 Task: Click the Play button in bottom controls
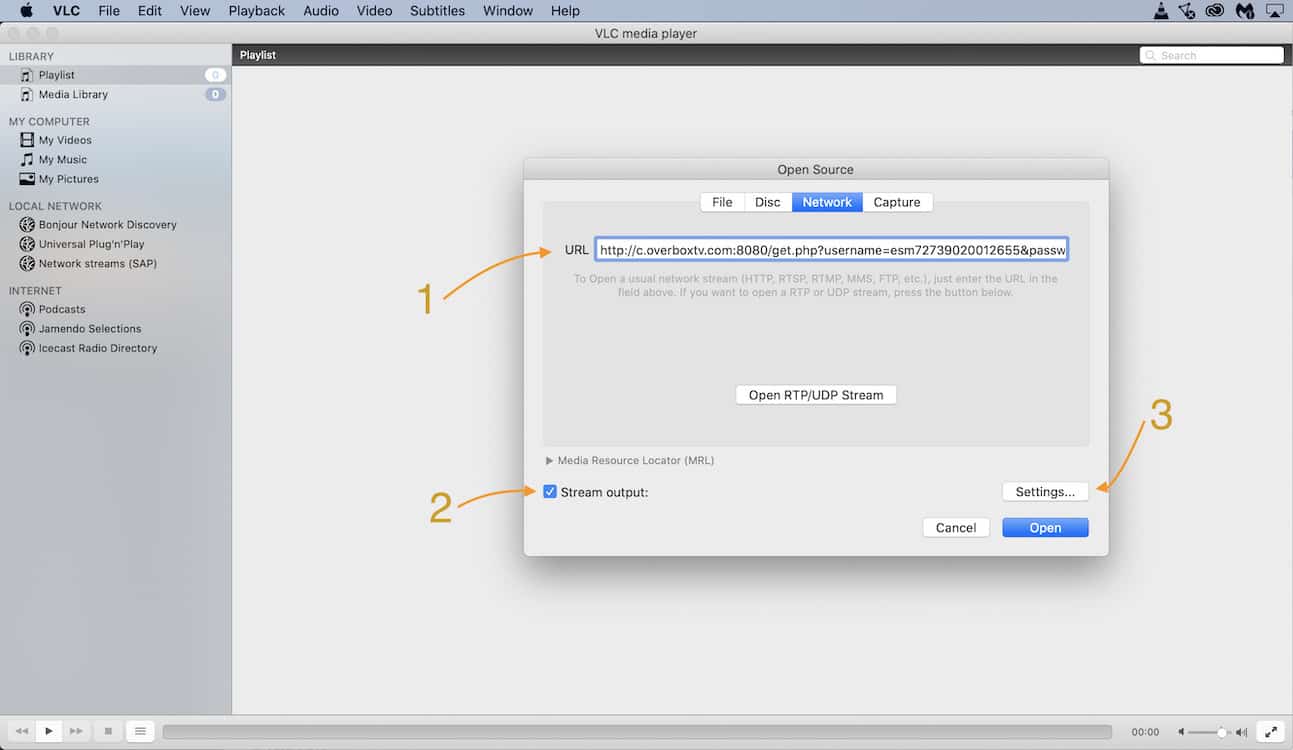point(48,731)
